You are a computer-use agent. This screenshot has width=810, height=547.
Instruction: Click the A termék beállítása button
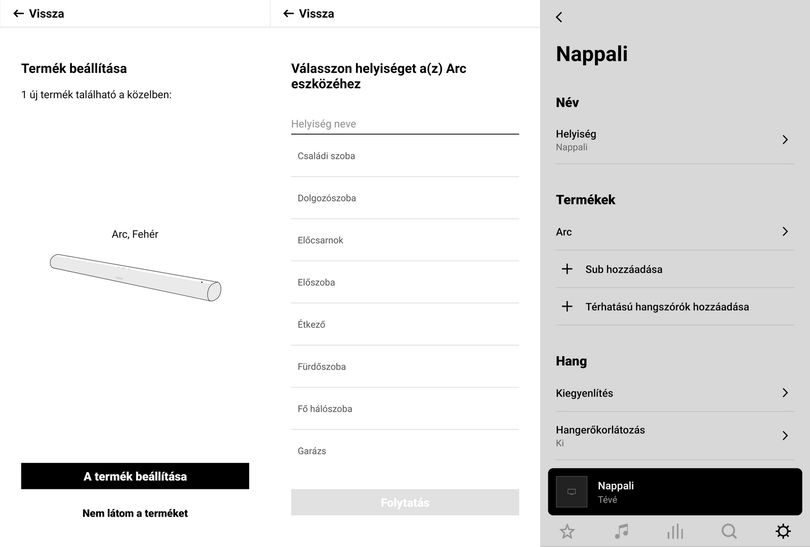[135, 476]
